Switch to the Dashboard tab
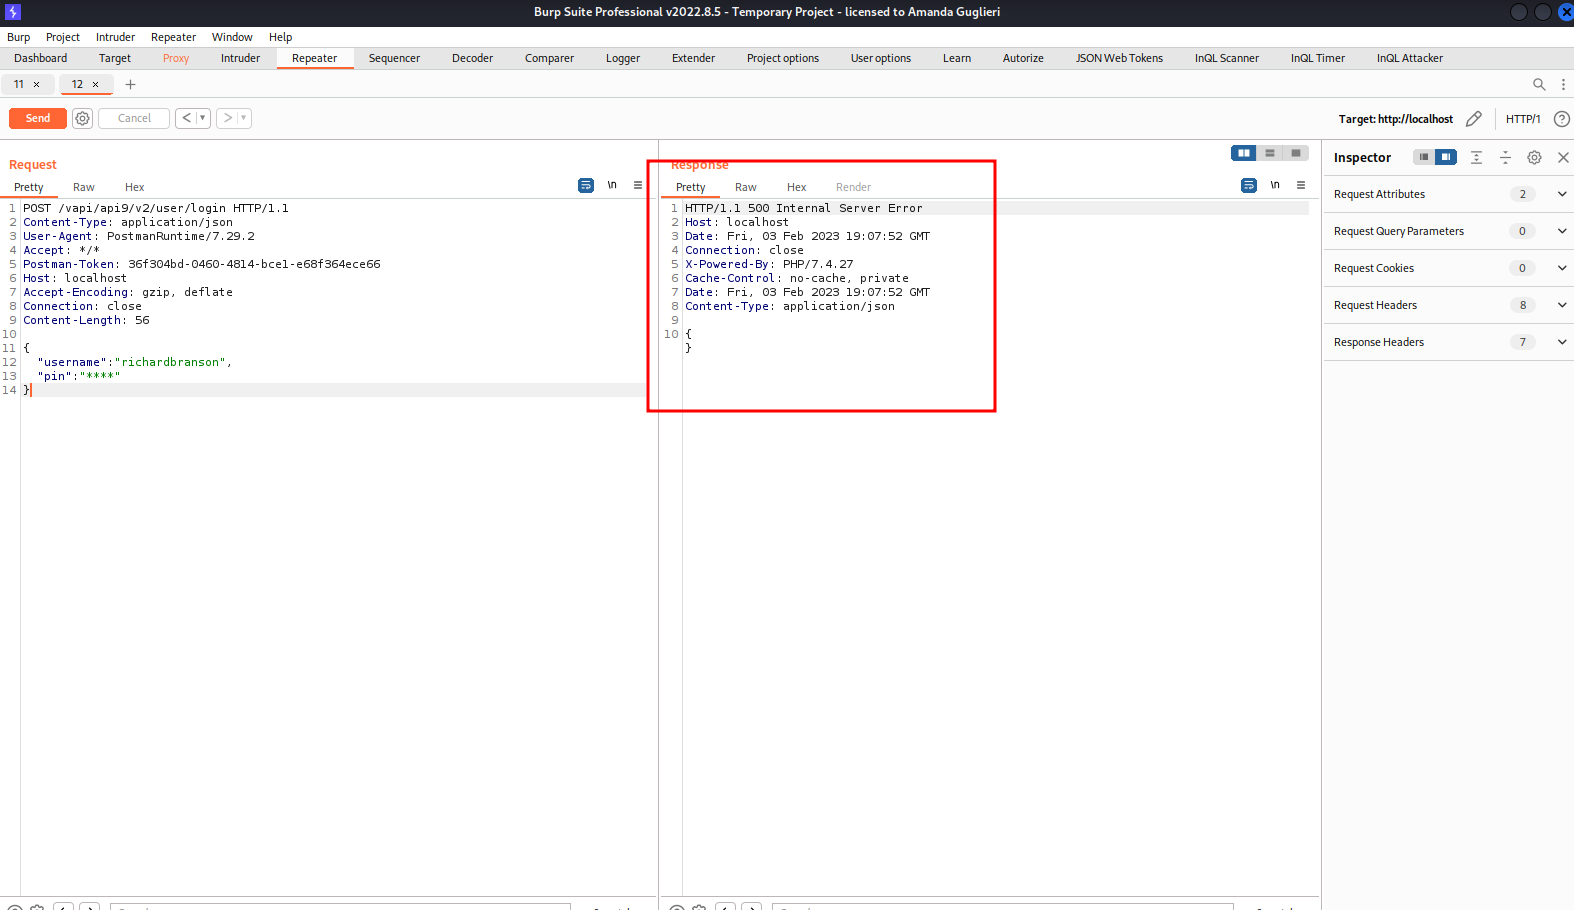 click(x=41, y=58)
